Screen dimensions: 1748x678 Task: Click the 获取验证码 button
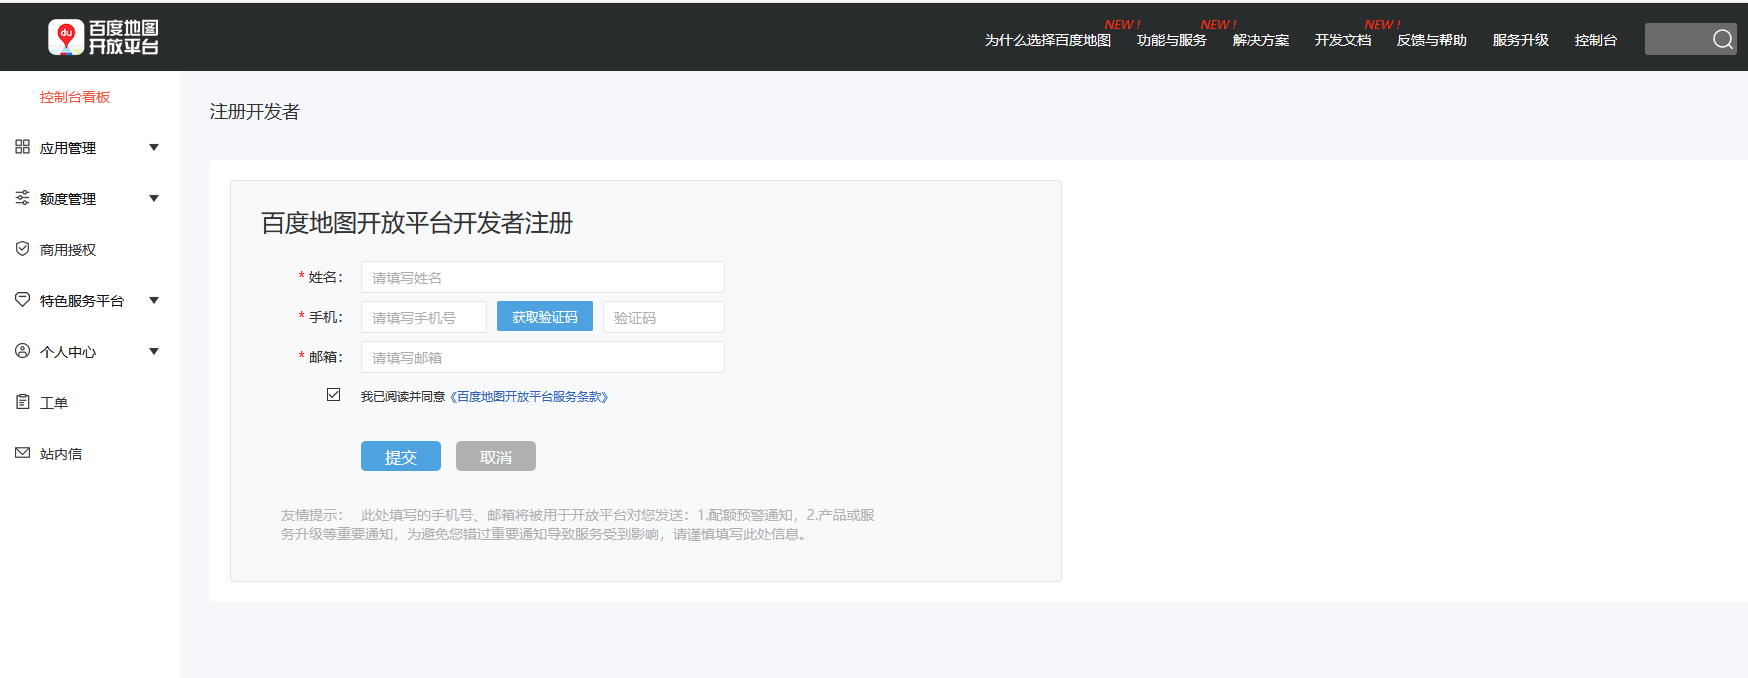click(x=545, y=316)
